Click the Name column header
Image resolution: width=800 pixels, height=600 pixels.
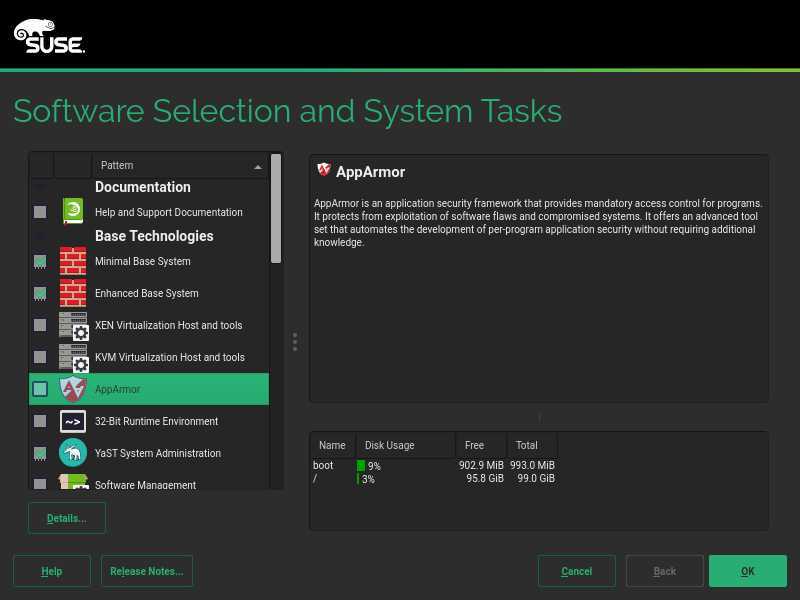click(333, 445)
